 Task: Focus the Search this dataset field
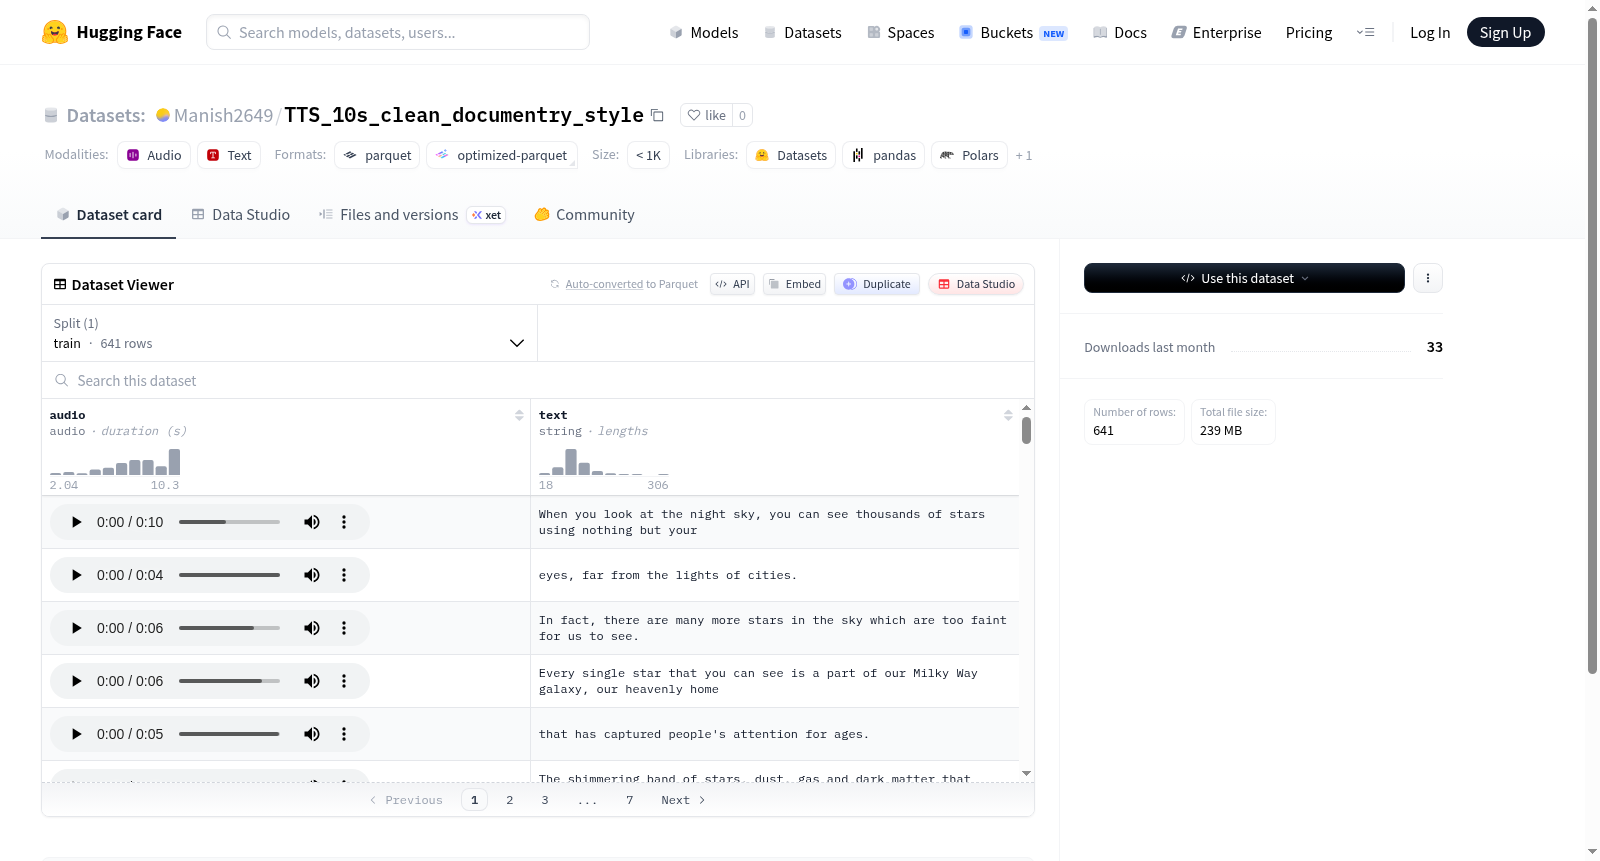[x=538, y=380]
